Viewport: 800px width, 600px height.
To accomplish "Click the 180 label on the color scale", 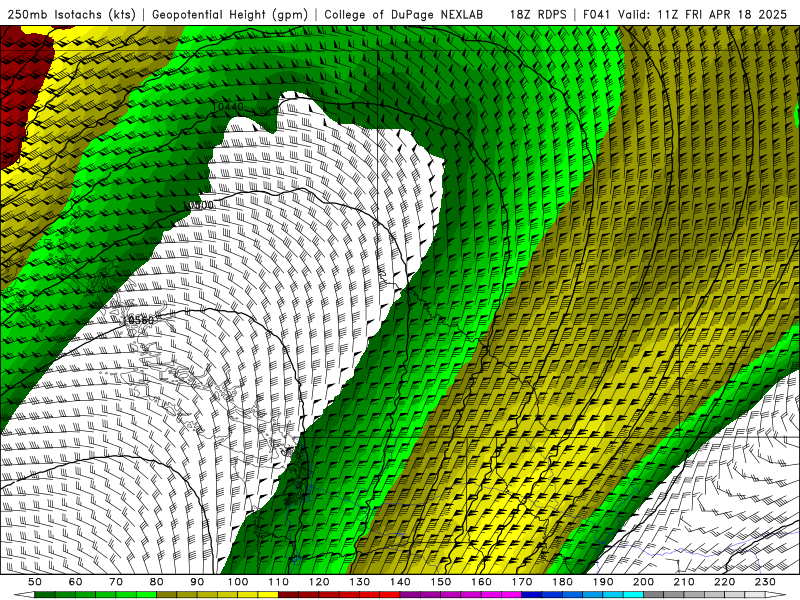I will 562,582.
